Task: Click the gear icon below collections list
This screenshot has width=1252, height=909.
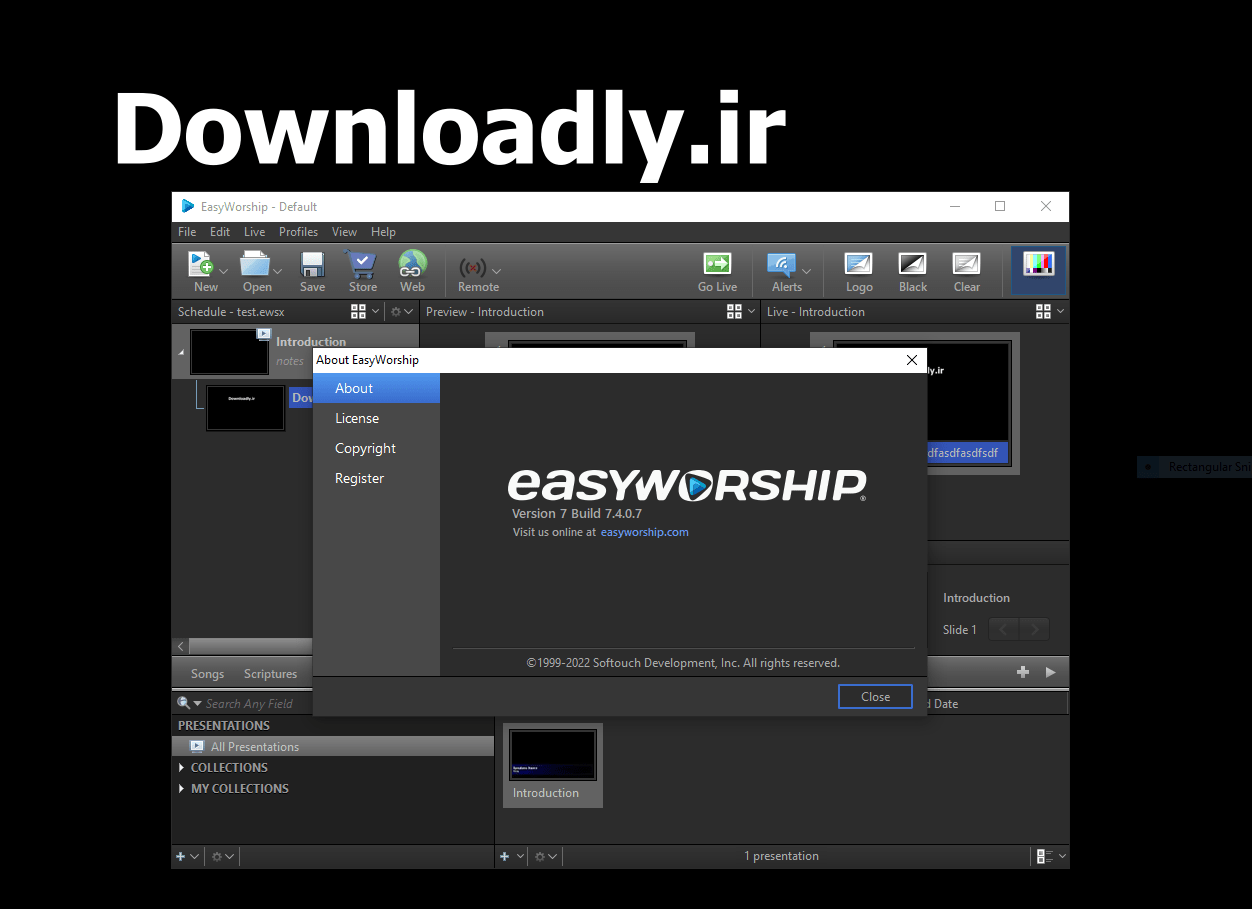Action: [x=217, y=857]
